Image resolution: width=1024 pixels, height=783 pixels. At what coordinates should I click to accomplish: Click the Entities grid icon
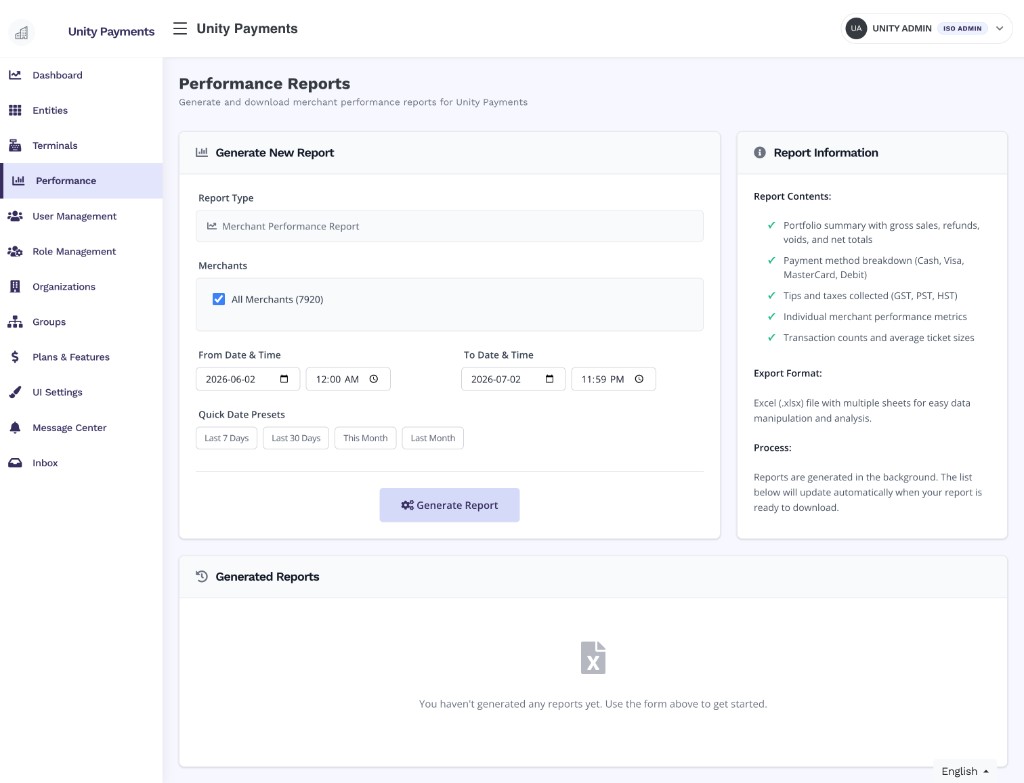[x=15, y=110]
